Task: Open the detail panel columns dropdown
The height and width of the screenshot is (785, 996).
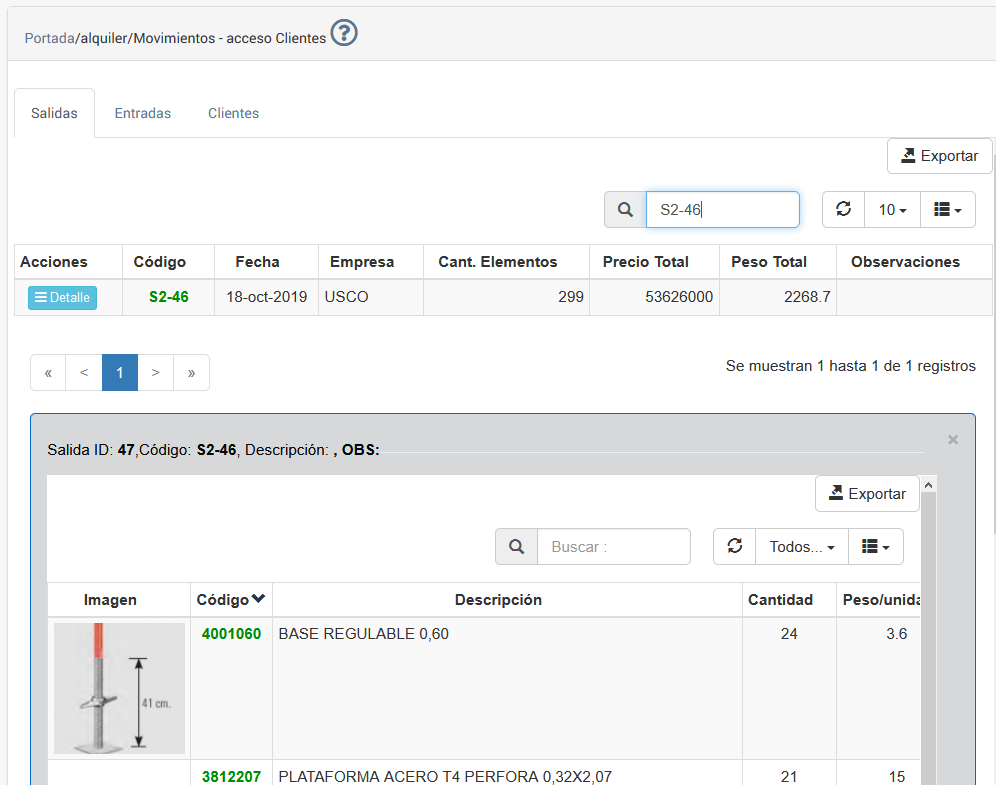Action: (875, 547)
